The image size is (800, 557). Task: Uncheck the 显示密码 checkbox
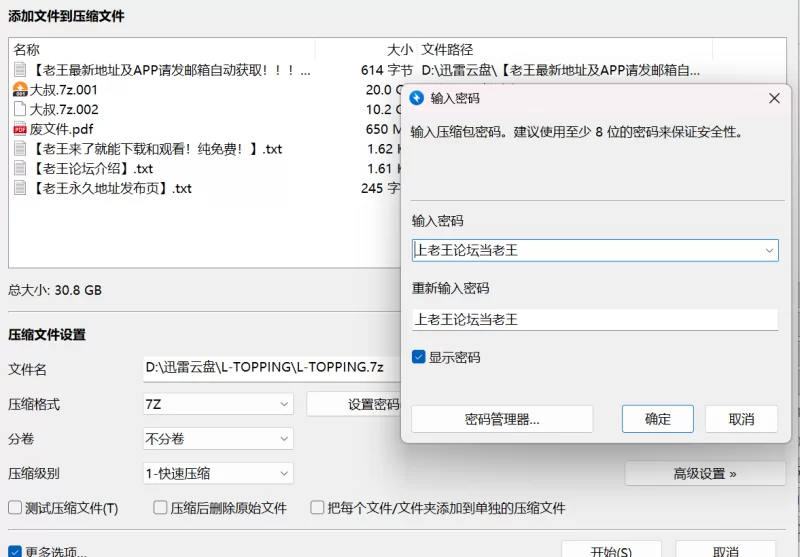(x=419, y=357)
